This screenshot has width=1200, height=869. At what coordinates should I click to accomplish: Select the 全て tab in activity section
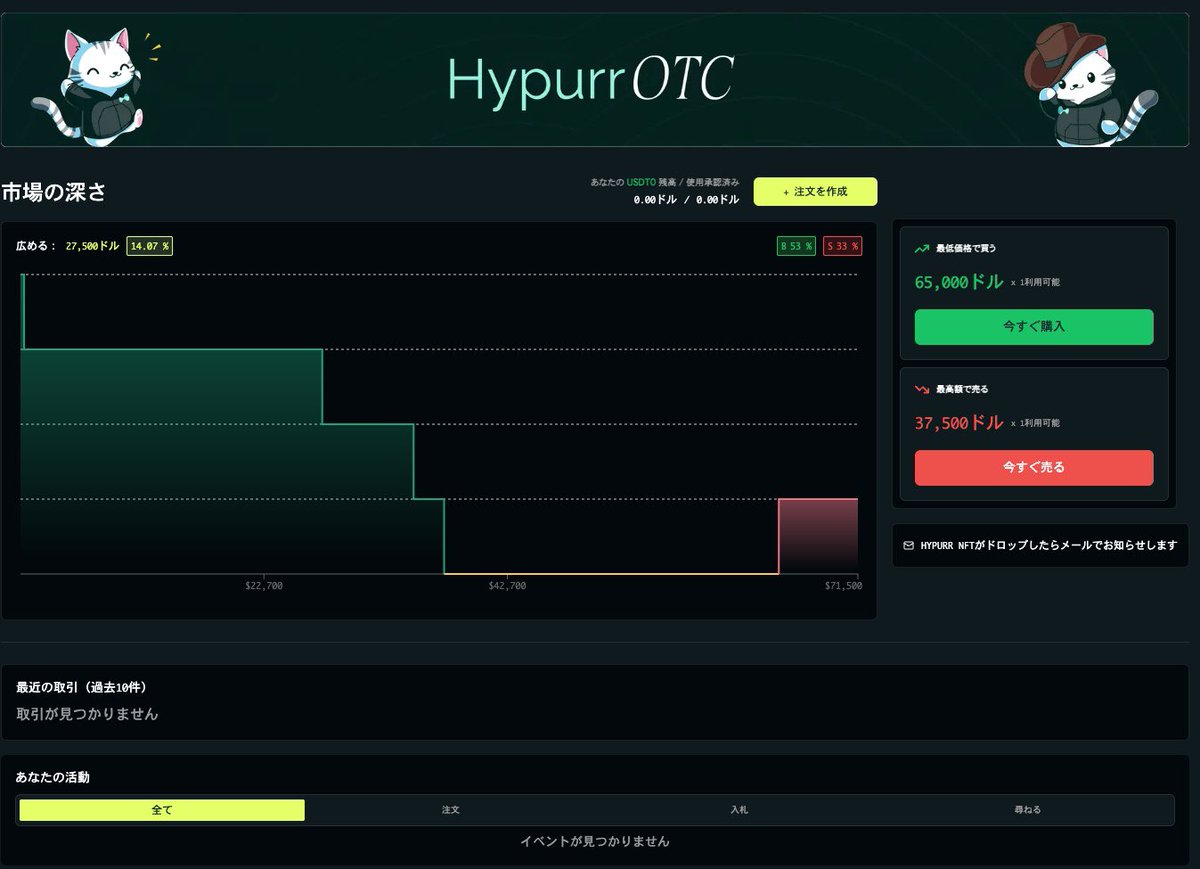tap(162, 810)
